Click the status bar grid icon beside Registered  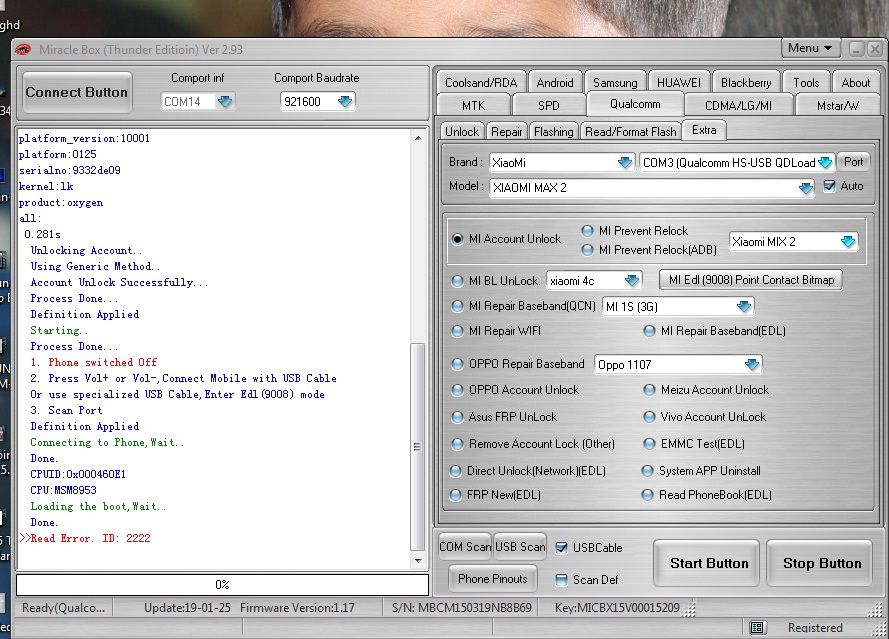coord(757,628)
